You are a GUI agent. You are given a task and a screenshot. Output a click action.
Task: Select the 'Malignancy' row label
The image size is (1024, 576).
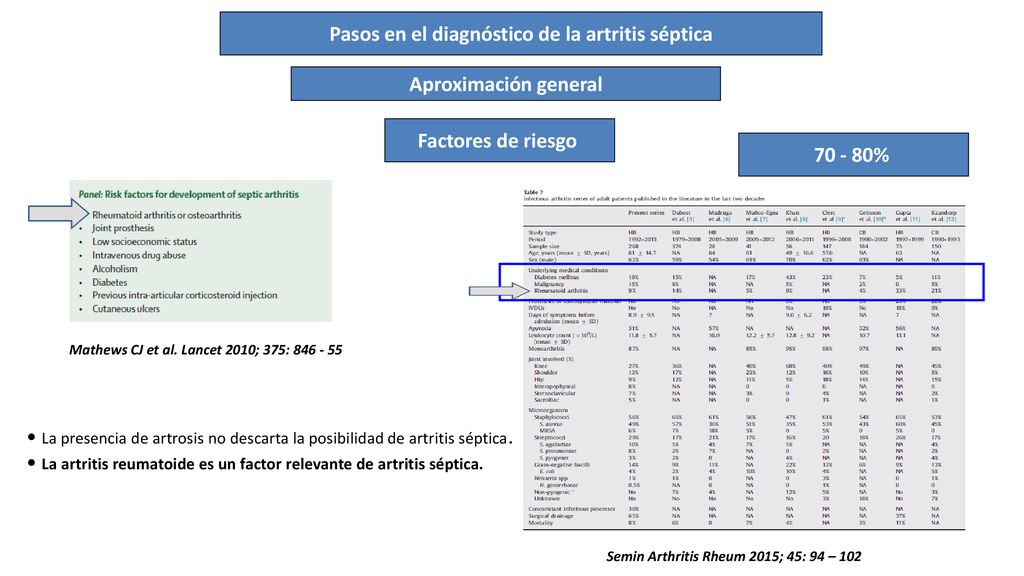(x=549, y=284)
